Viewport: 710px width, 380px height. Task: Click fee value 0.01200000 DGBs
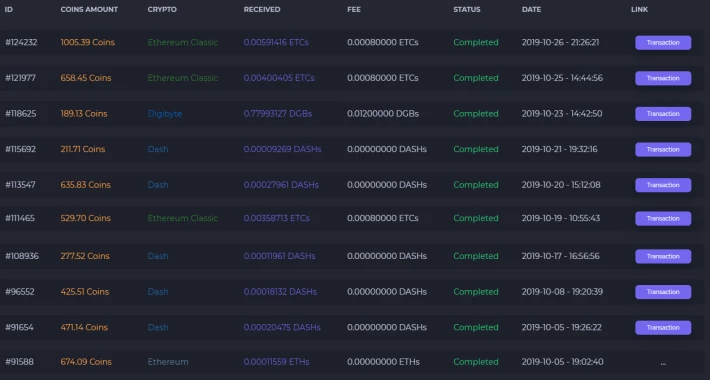[x=383, y=114]
